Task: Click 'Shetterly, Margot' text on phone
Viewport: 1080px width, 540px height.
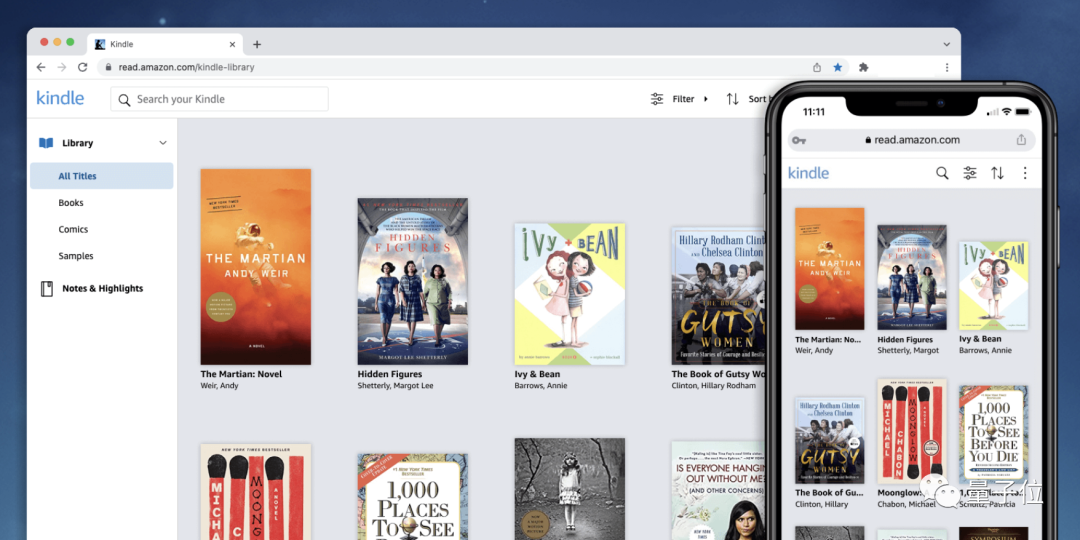Action: click(908, 351)
